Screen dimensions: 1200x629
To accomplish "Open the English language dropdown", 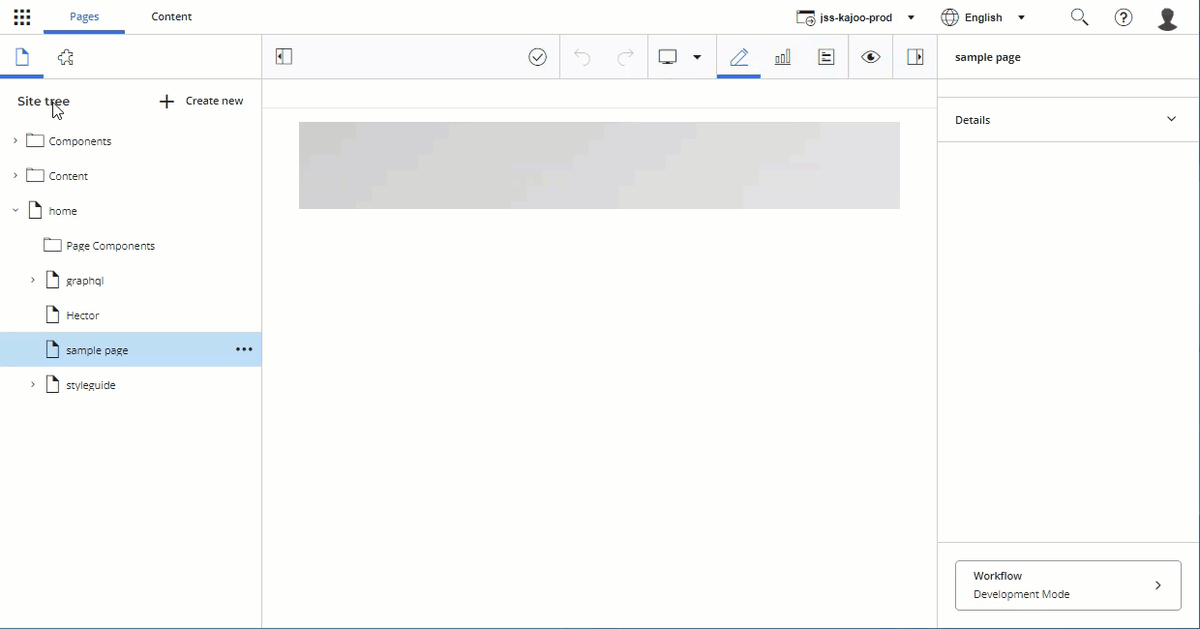I will point(983,17).
